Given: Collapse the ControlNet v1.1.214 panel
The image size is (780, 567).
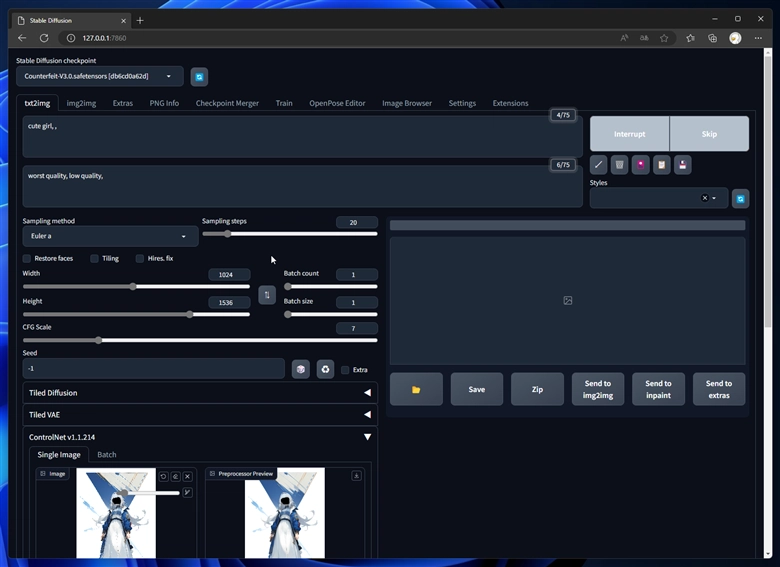Looking at the screenshot, I should click(367, 437).
